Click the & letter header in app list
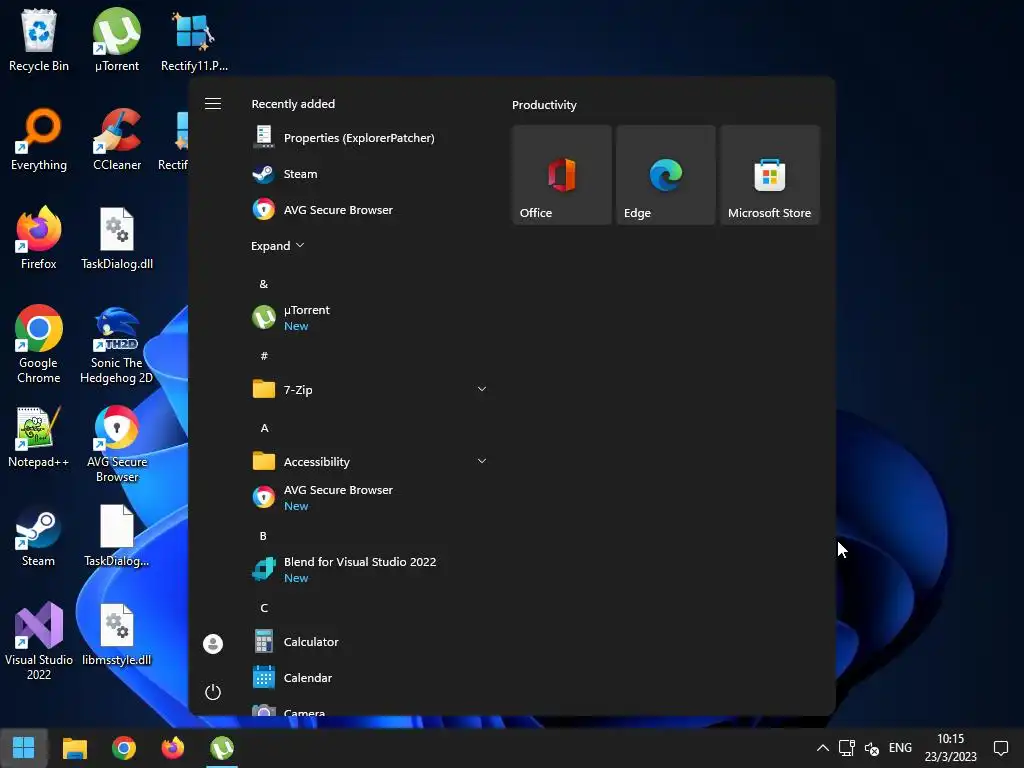Viewport: 1024px width, 768px height. [264, 284]
